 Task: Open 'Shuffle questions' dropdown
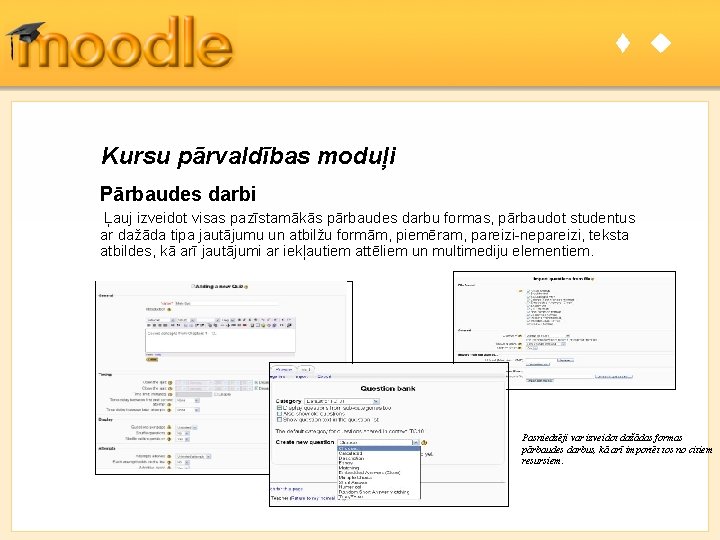tap(183, 433)
